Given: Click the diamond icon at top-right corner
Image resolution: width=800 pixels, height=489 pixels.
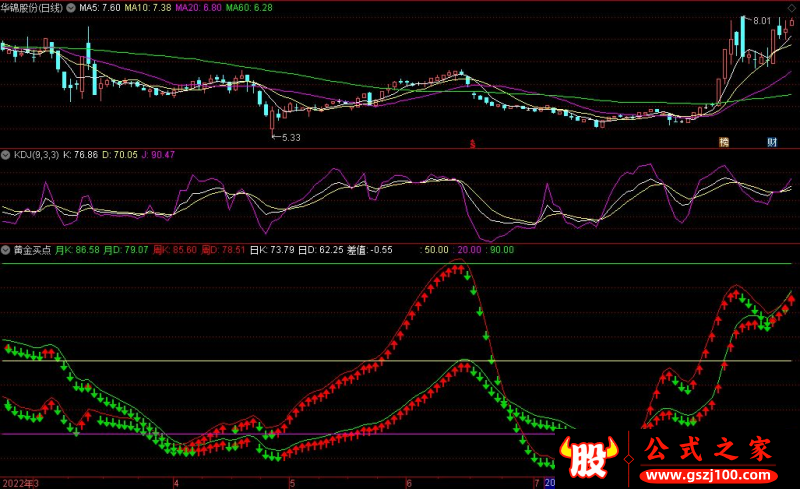Looking at the screenshot, I should 793,6.
